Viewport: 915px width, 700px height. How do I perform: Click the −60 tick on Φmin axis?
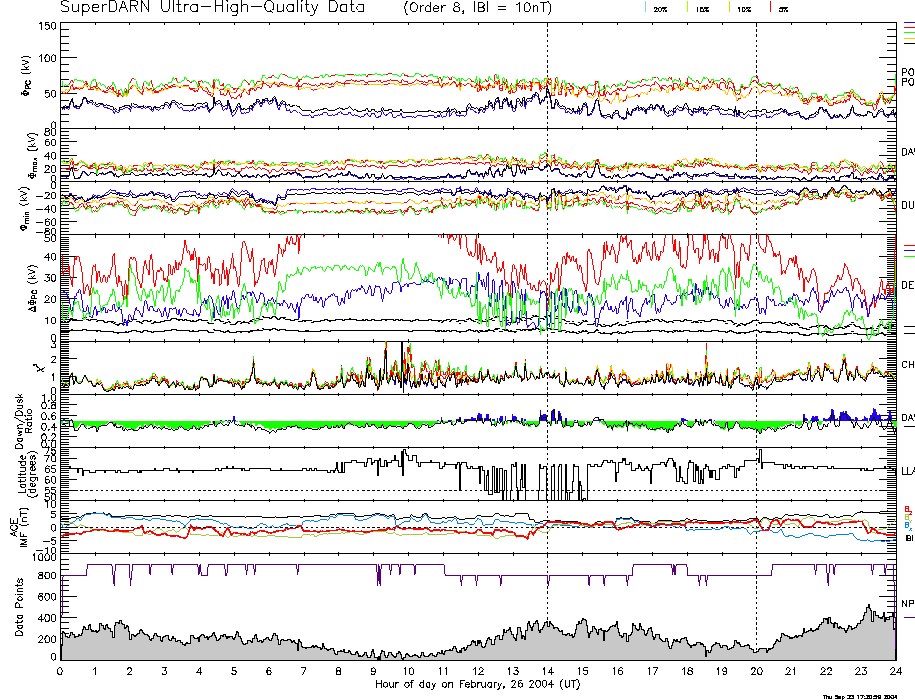46,222
